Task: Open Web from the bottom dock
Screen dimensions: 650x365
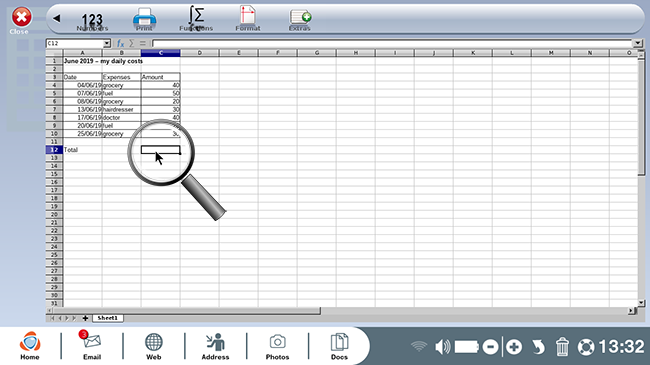Action: 153,346
